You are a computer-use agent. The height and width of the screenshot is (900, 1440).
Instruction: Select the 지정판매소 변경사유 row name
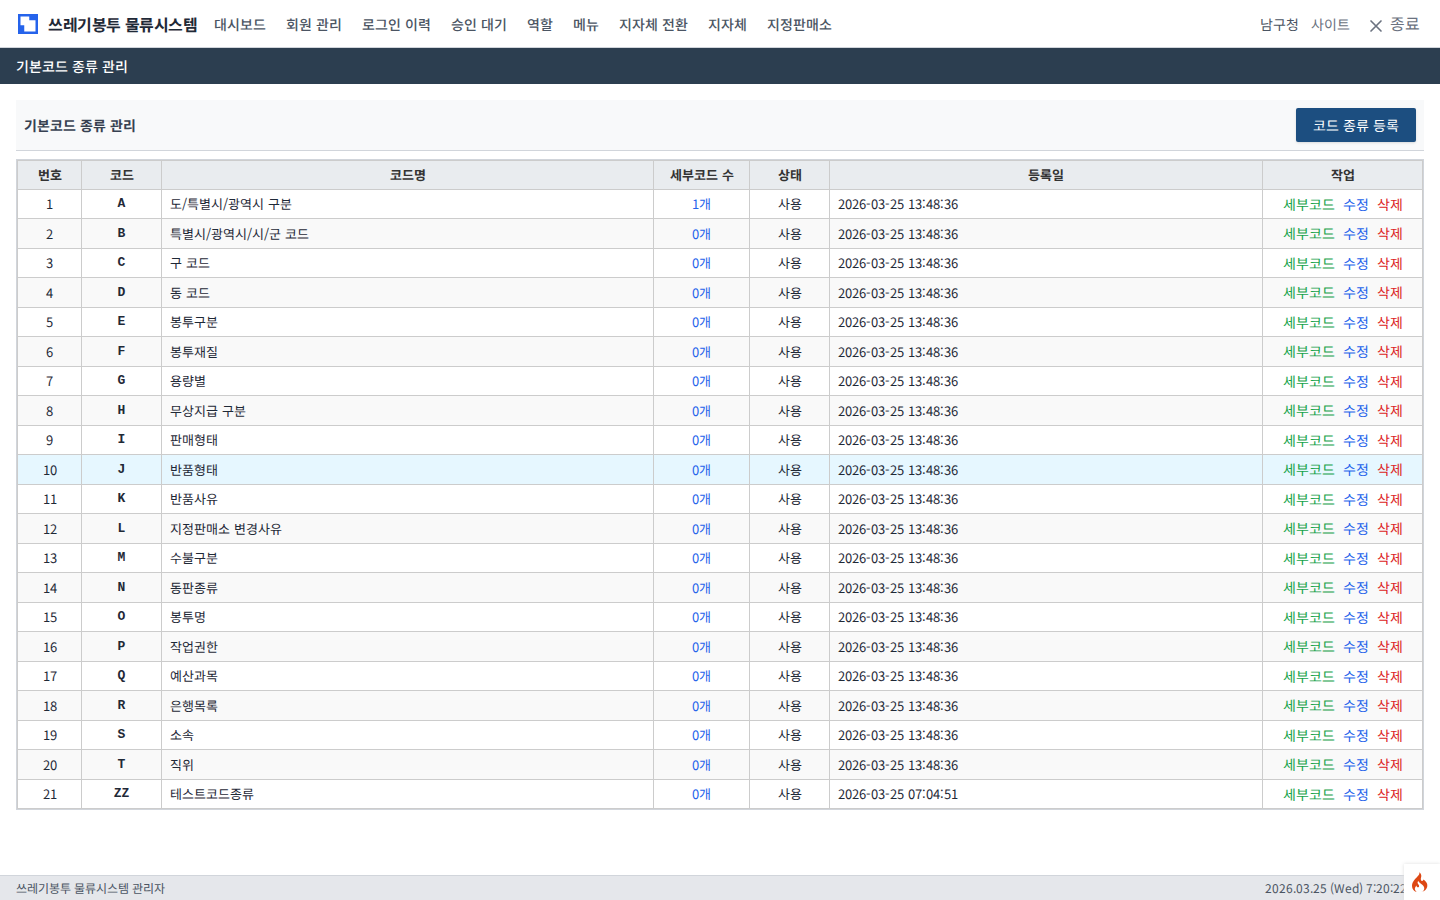pos(226,529)
